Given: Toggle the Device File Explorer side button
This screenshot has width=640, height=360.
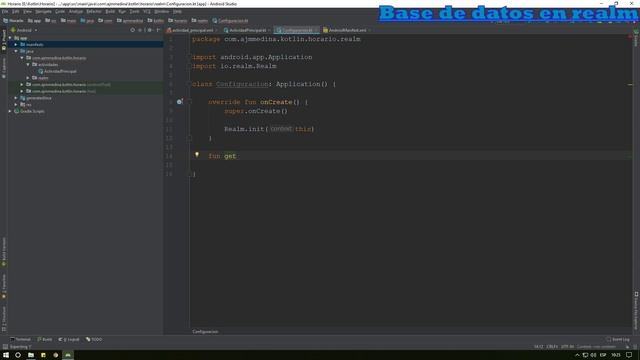Looking at the screenshot, I should click(636, 310).
